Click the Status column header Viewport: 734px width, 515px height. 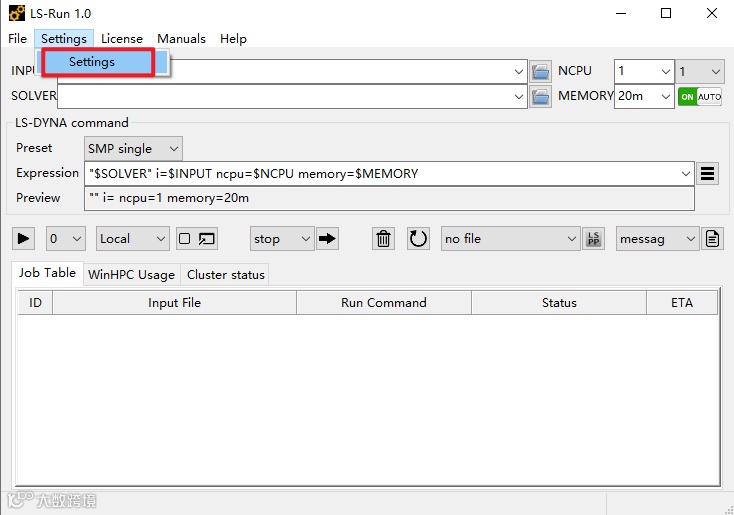point(559,303)
